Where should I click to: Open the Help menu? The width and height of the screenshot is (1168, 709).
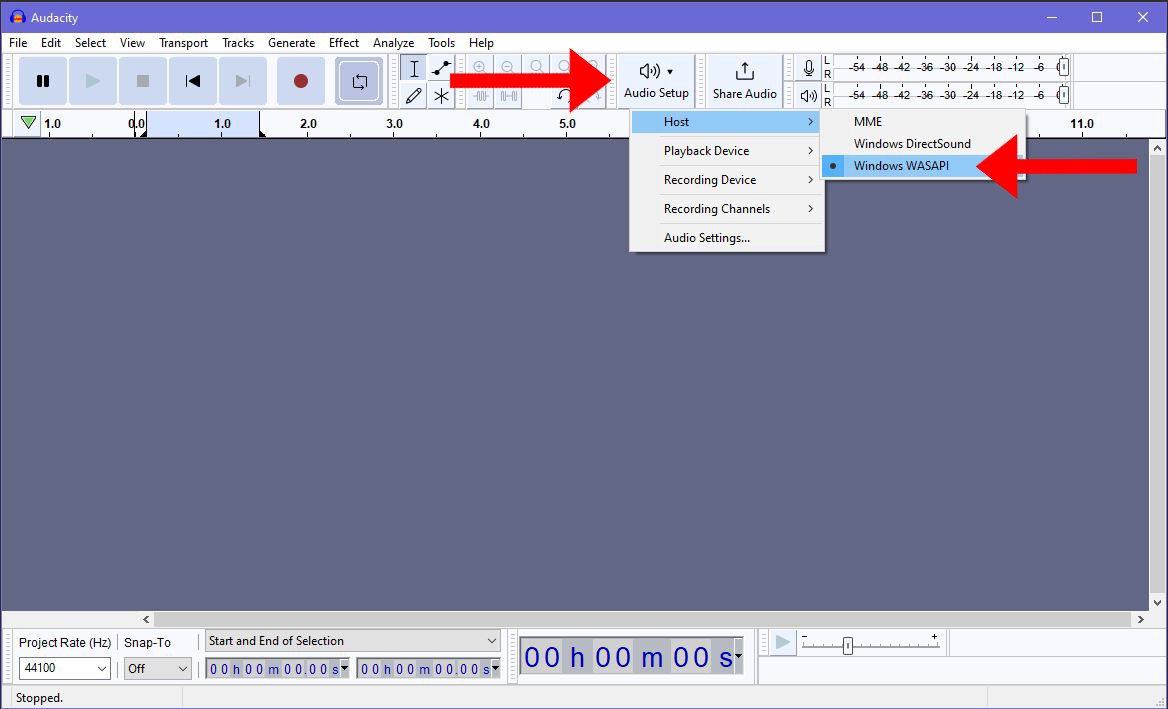tap(481, 42)
